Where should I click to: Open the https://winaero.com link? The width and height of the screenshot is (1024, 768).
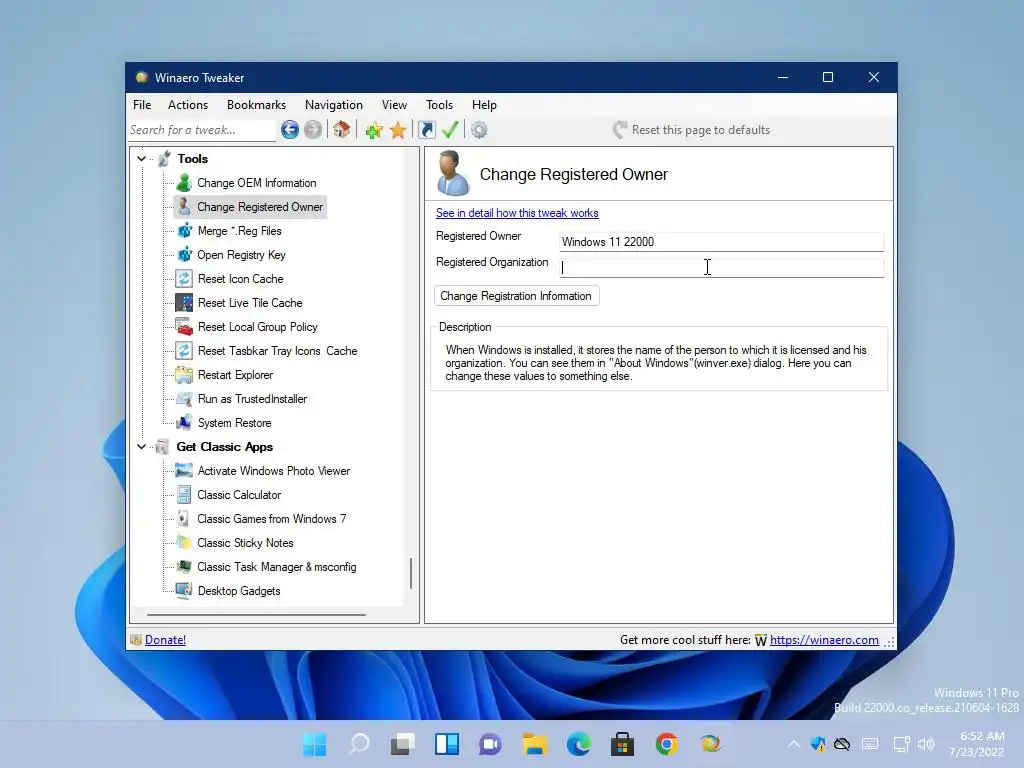click(x=824, y=640)
